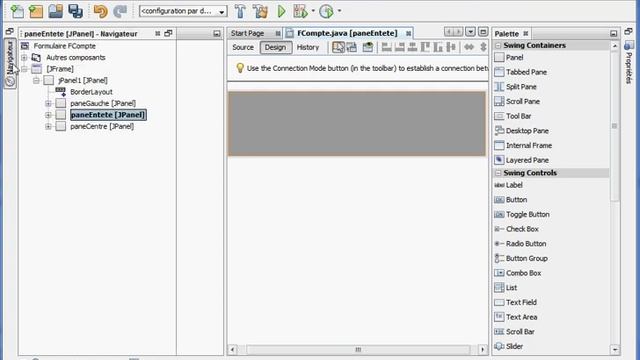Click the fifth alignment icon after Preview Design
Viewport: 640px width, 360px height.
pos(438,47)
